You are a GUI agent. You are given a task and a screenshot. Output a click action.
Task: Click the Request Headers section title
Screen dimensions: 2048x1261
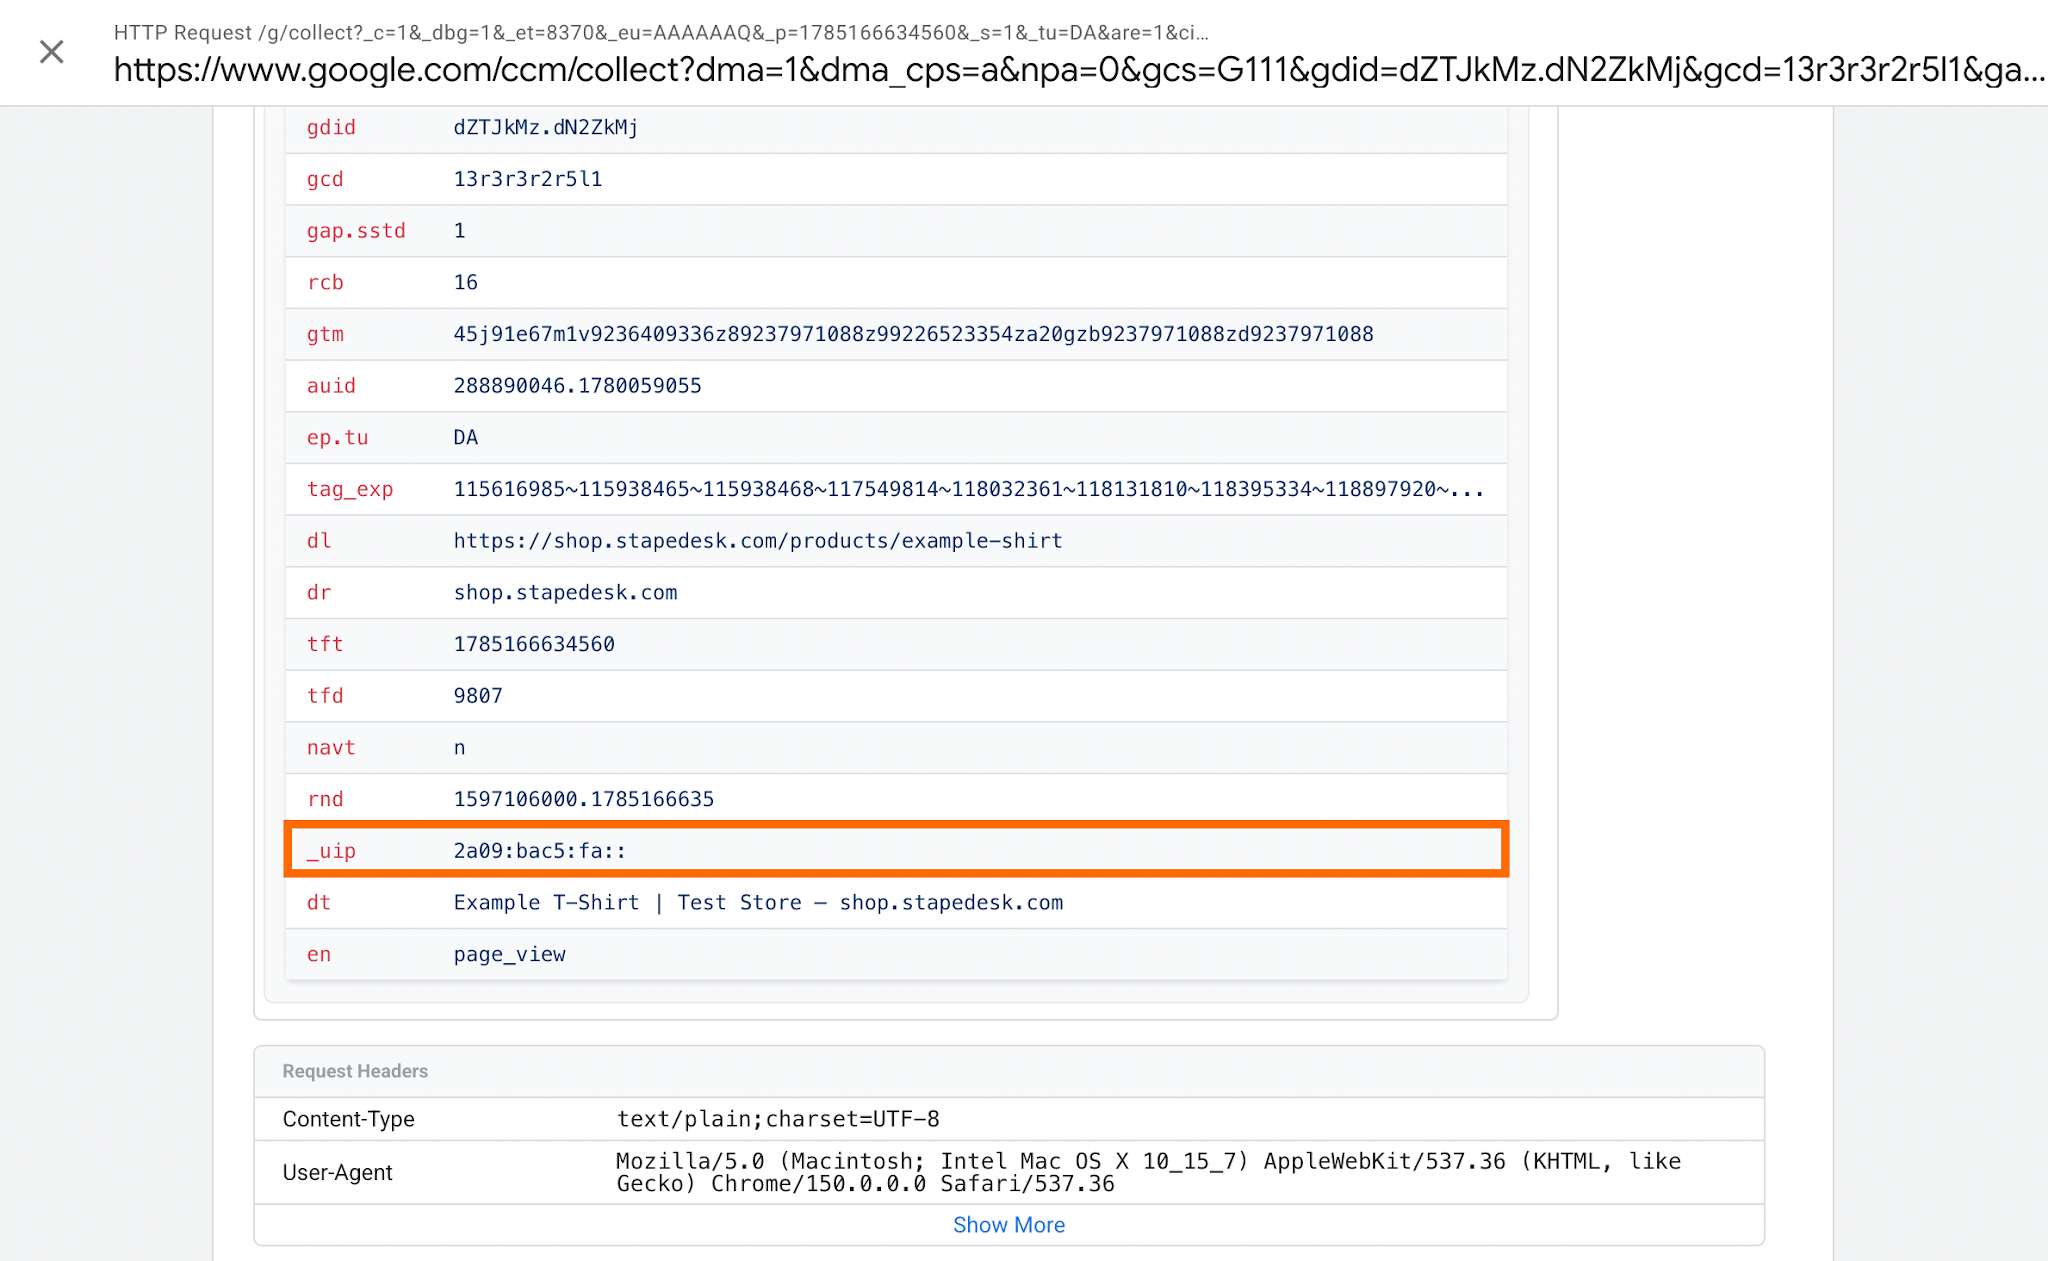[x=355, y=1071]
